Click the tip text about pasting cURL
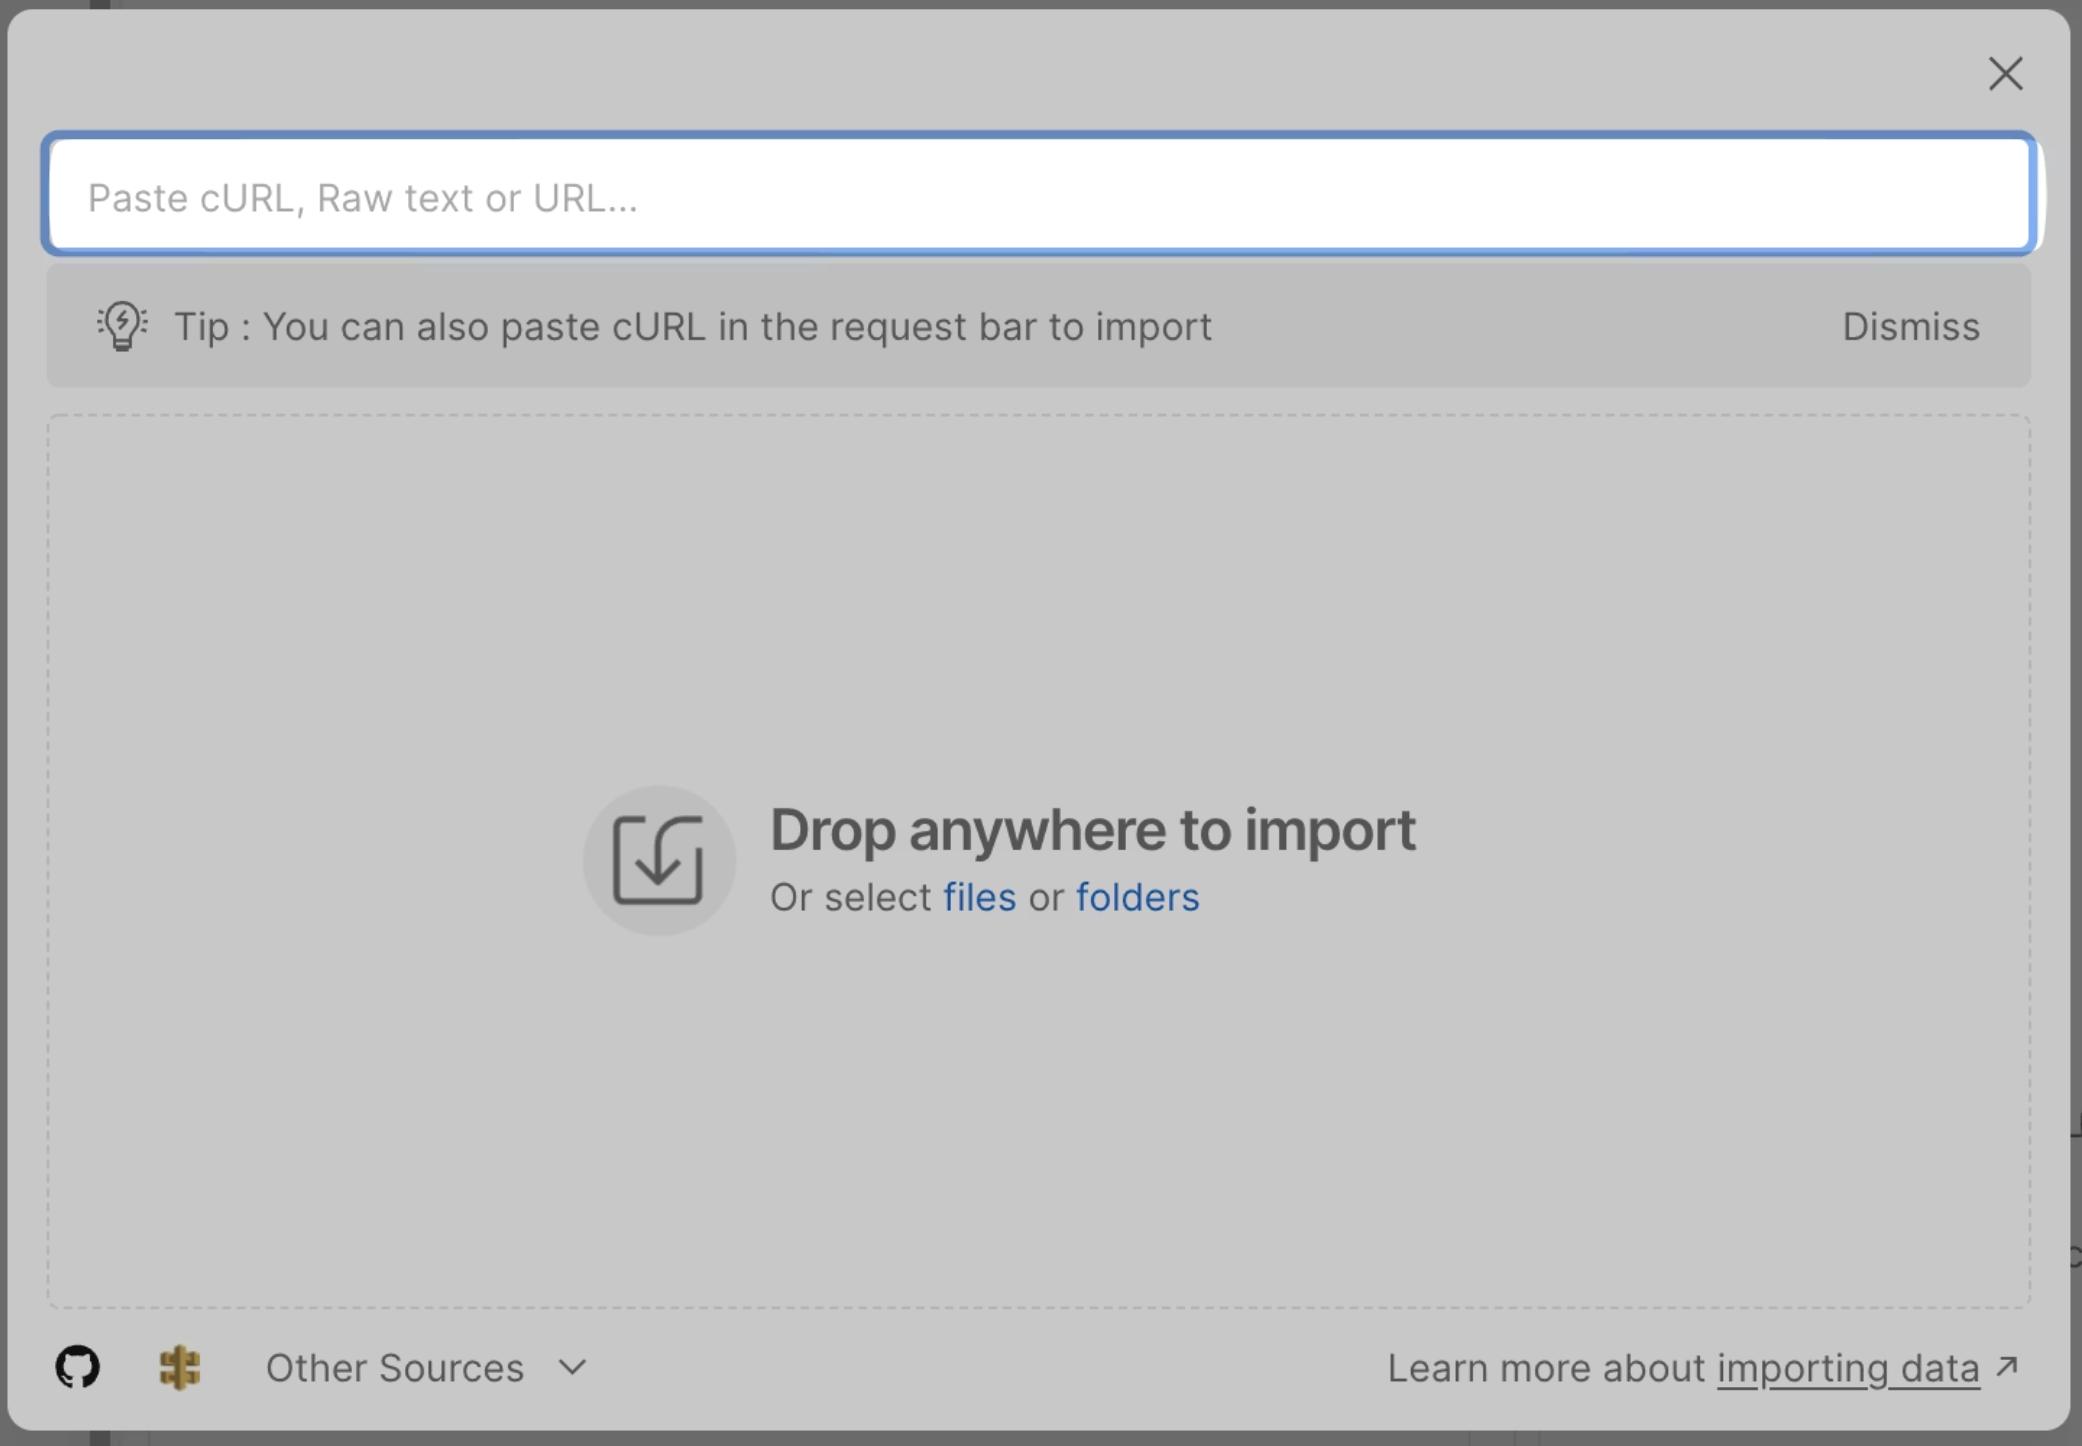Viewport: 2082px width, 1446px height. (x=692, y=327)
